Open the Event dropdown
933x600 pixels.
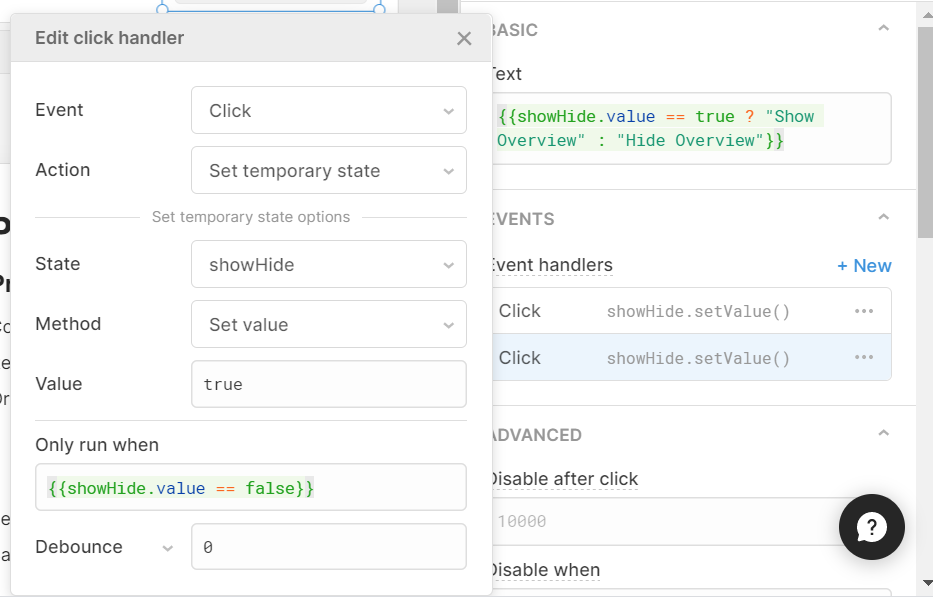[x=328, y=110]
